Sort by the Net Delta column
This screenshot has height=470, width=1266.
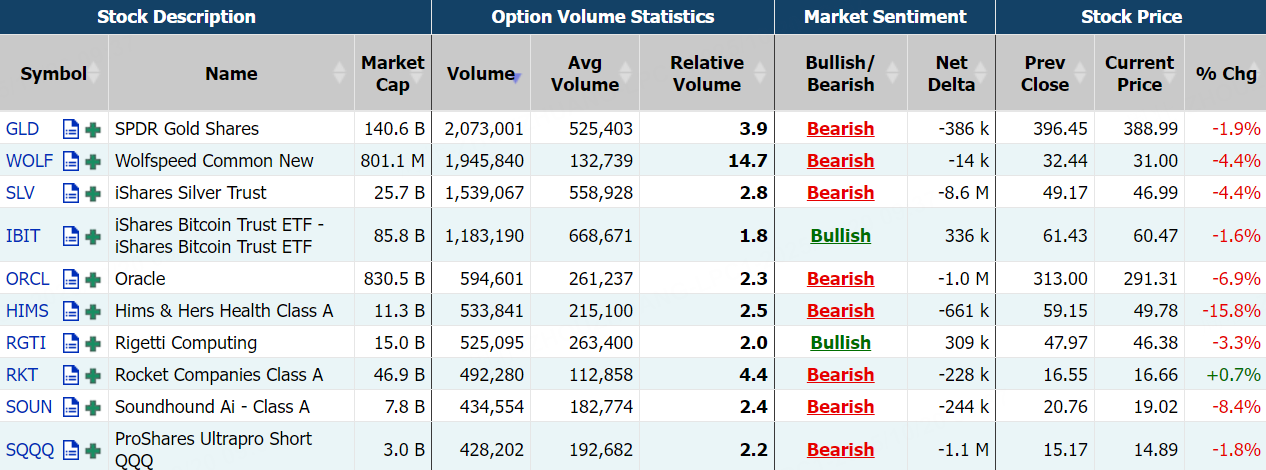tap(951, 73)
